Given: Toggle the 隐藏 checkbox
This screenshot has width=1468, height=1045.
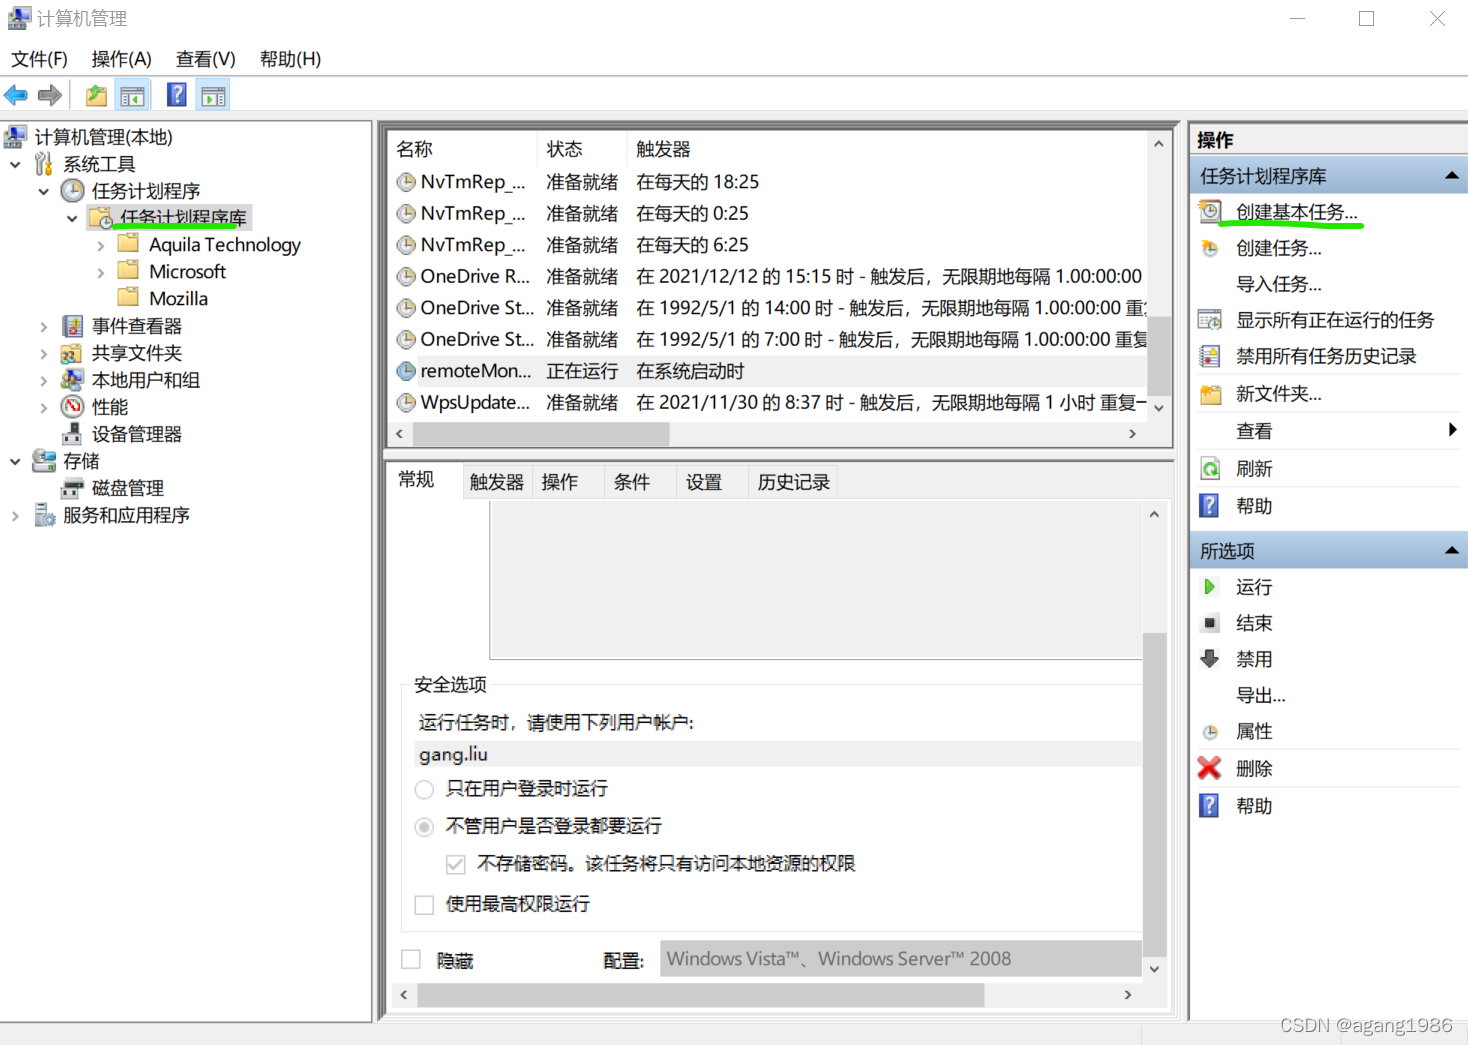Looking at the screenshot, I should pyautogui.click(x=411, y=959).
